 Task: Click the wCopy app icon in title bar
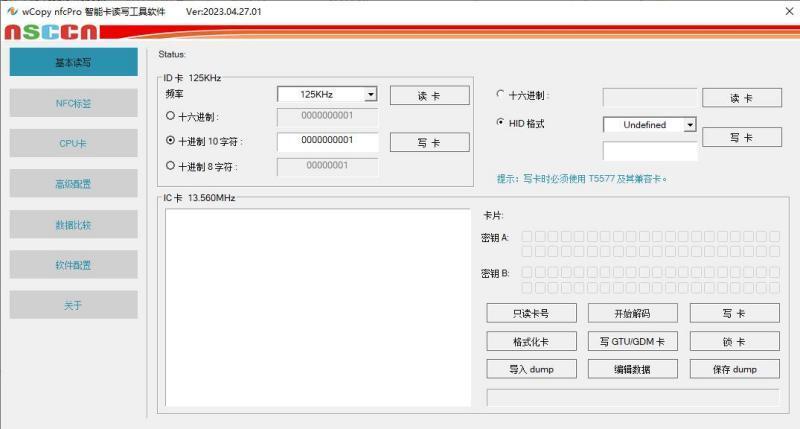11,11
